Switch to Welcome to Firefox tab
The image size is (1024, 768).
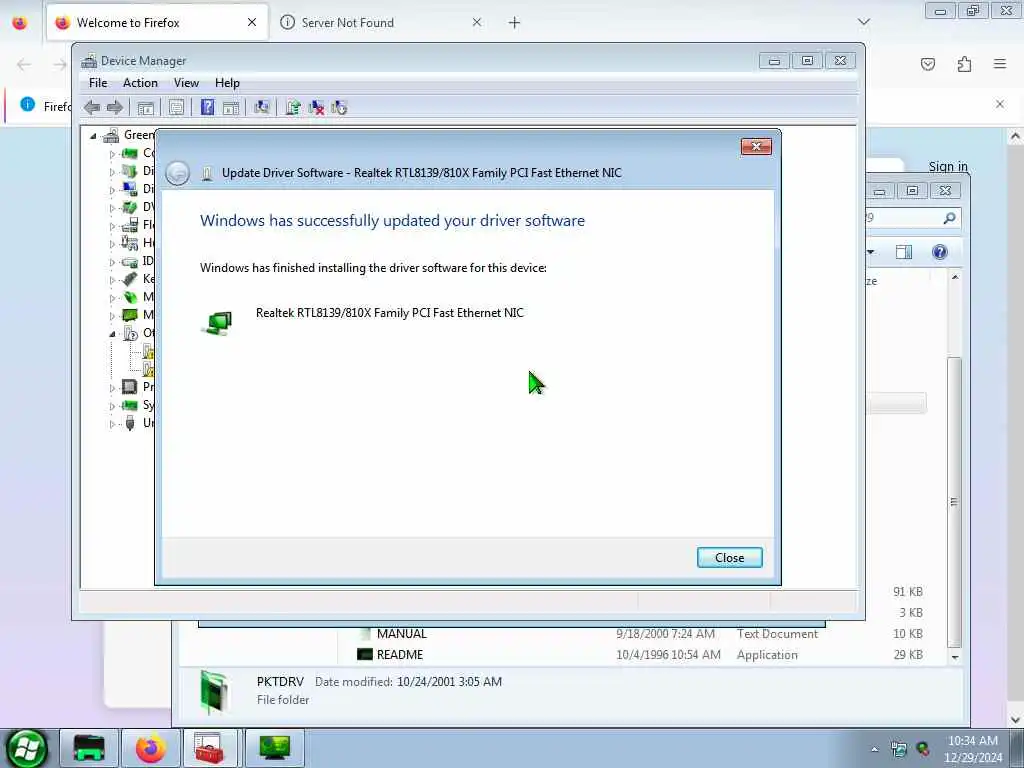(x=157, y=23)
